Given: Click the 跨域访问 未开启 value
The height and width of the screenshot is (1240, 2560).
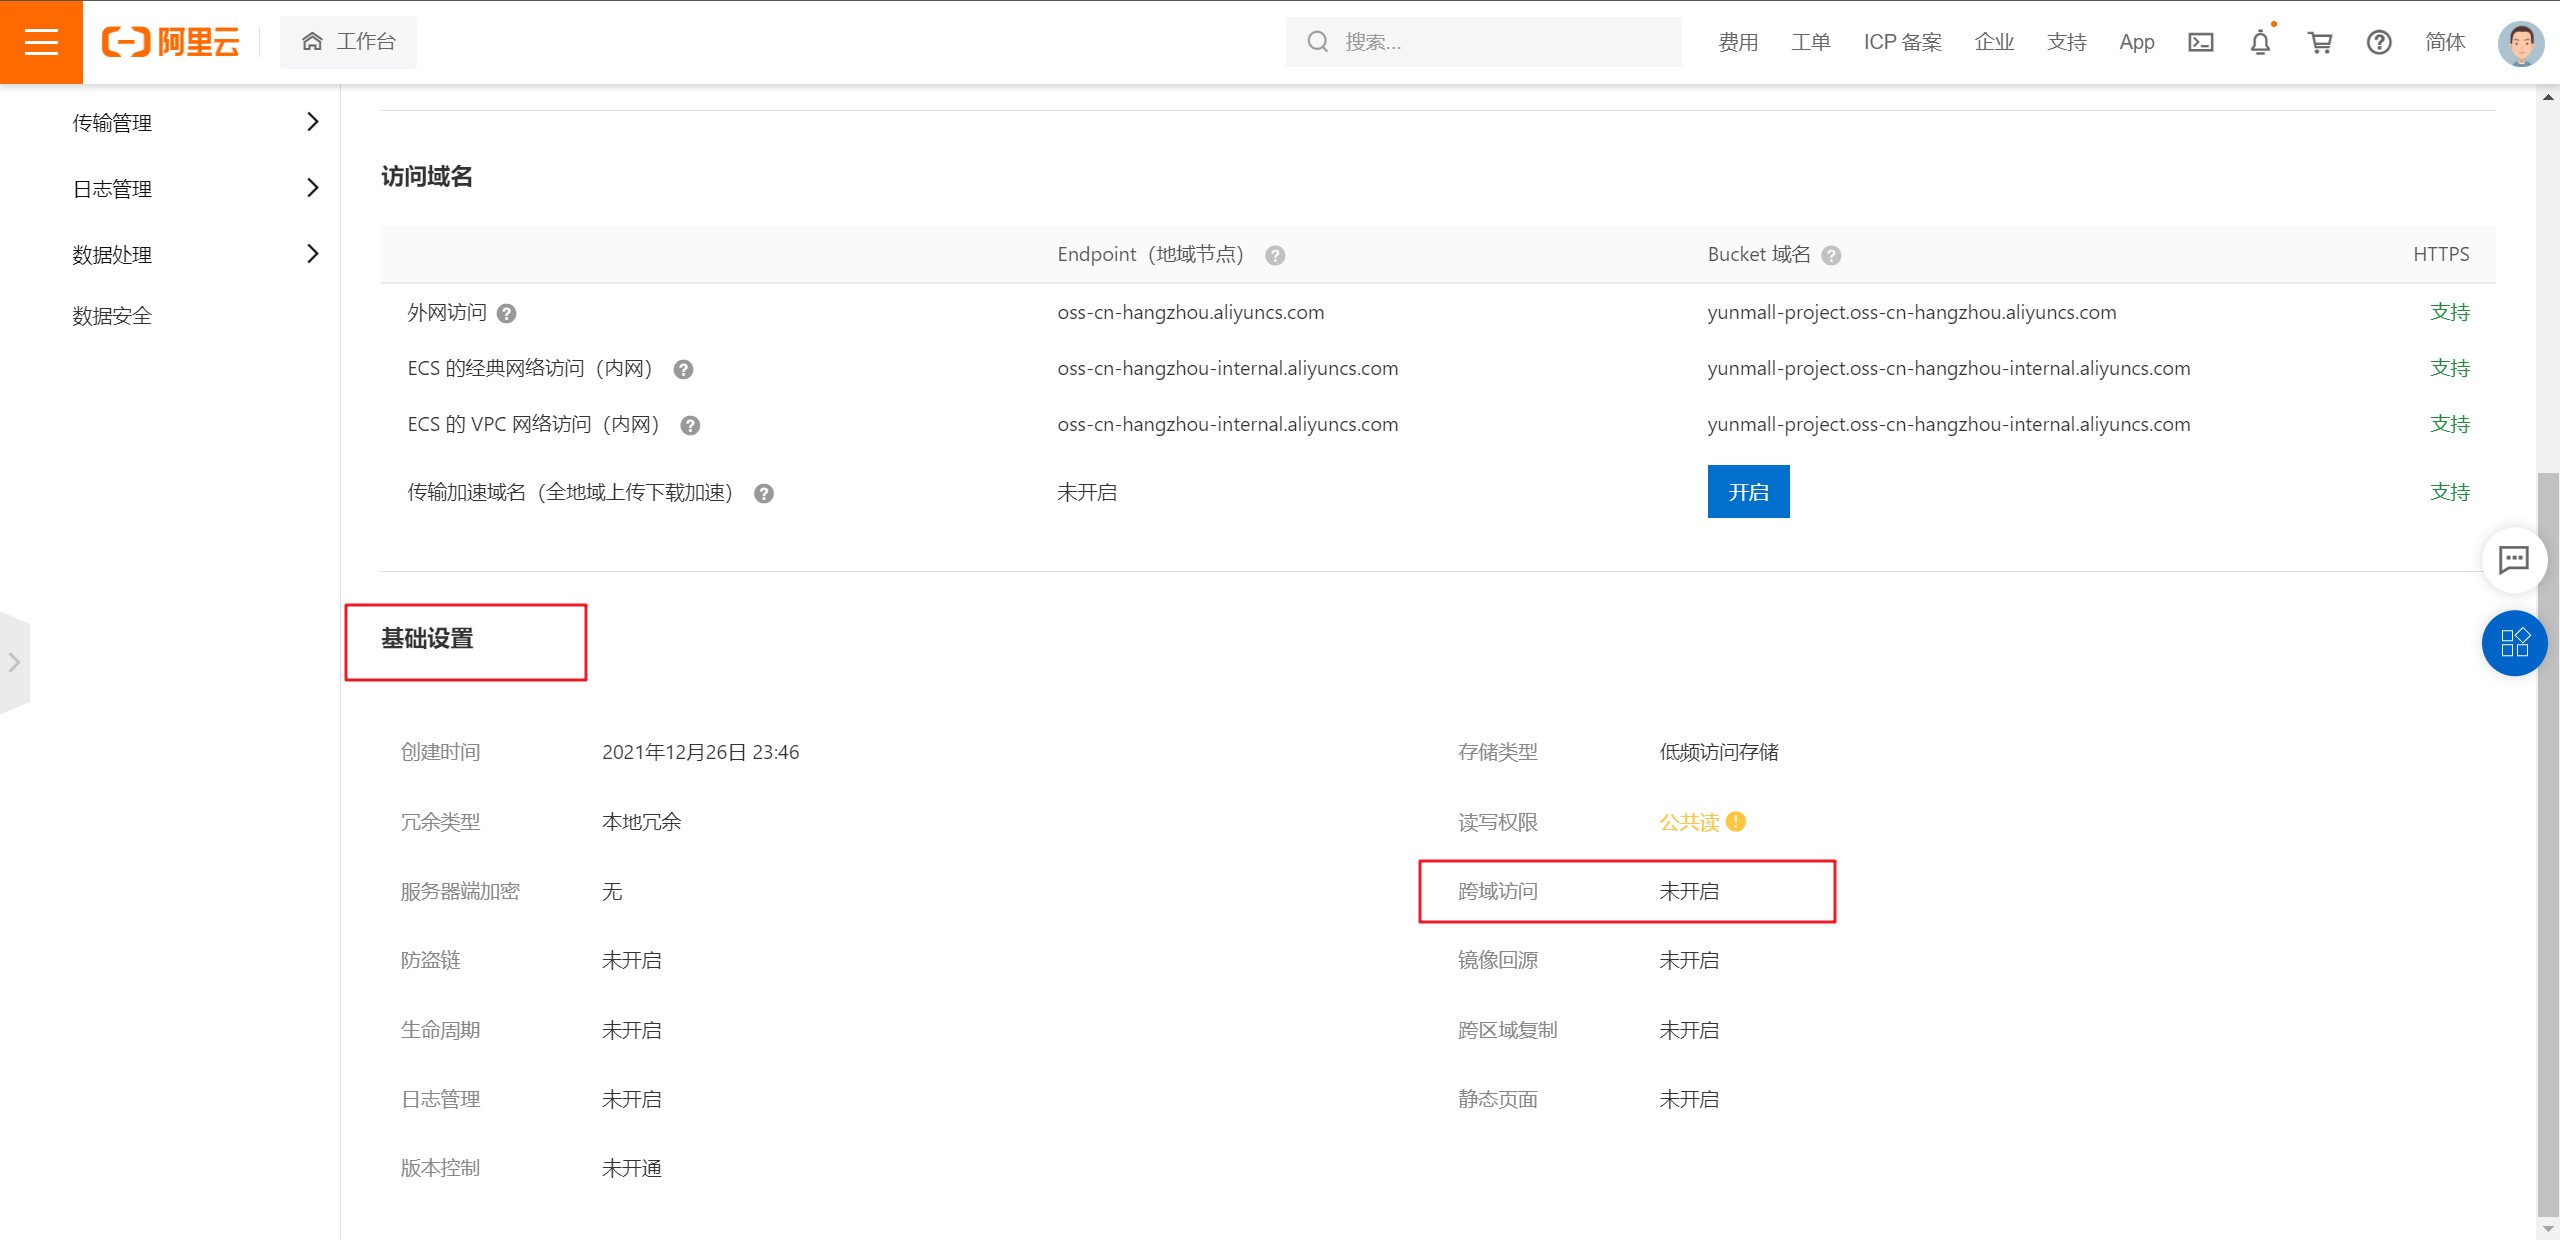Looking at the screenshot, I should click(1689, 891).
